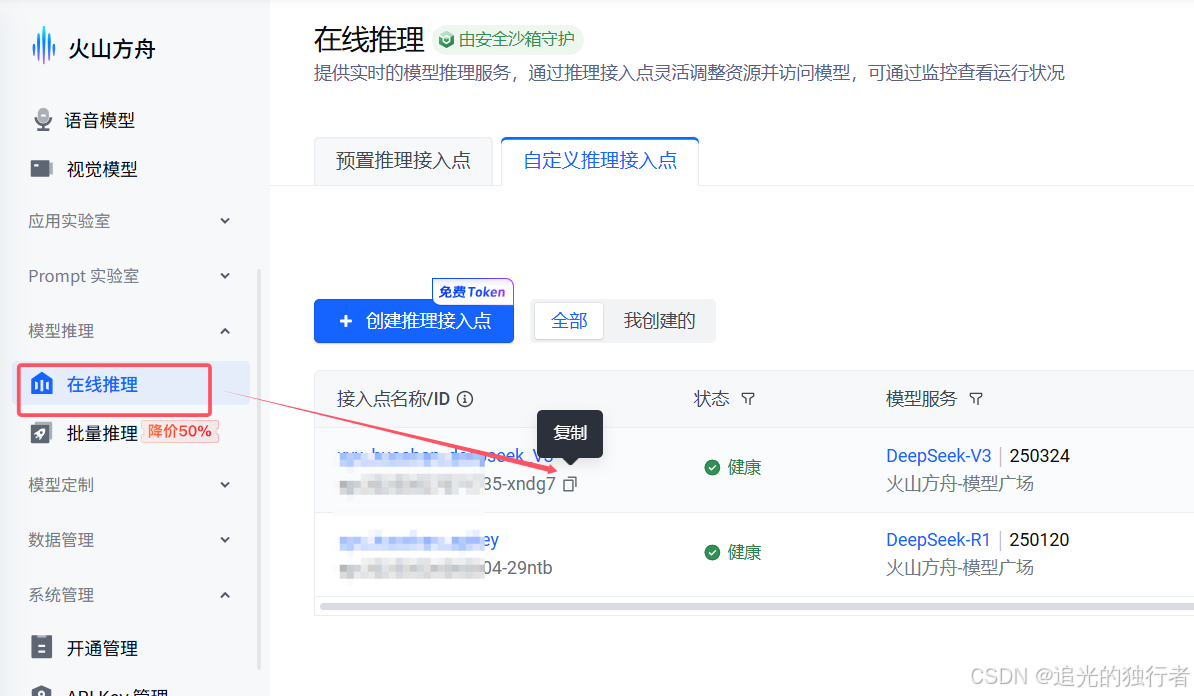Click 创建推理接入点 button
The width and height of the screenshot is (1194, 696).
point(413,321)
